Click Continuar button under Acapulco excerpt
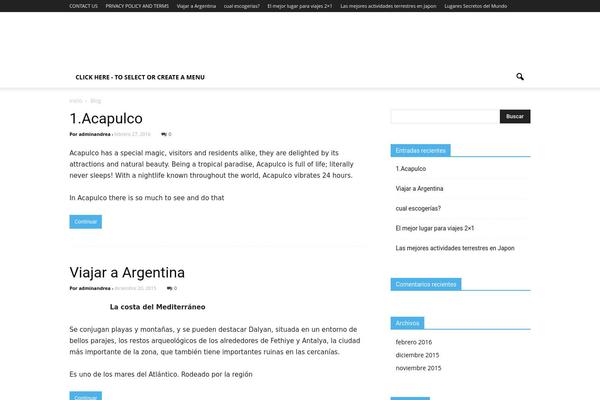This screenshot has width=600, height=400. pyautogui.click(x=86, y=222)
